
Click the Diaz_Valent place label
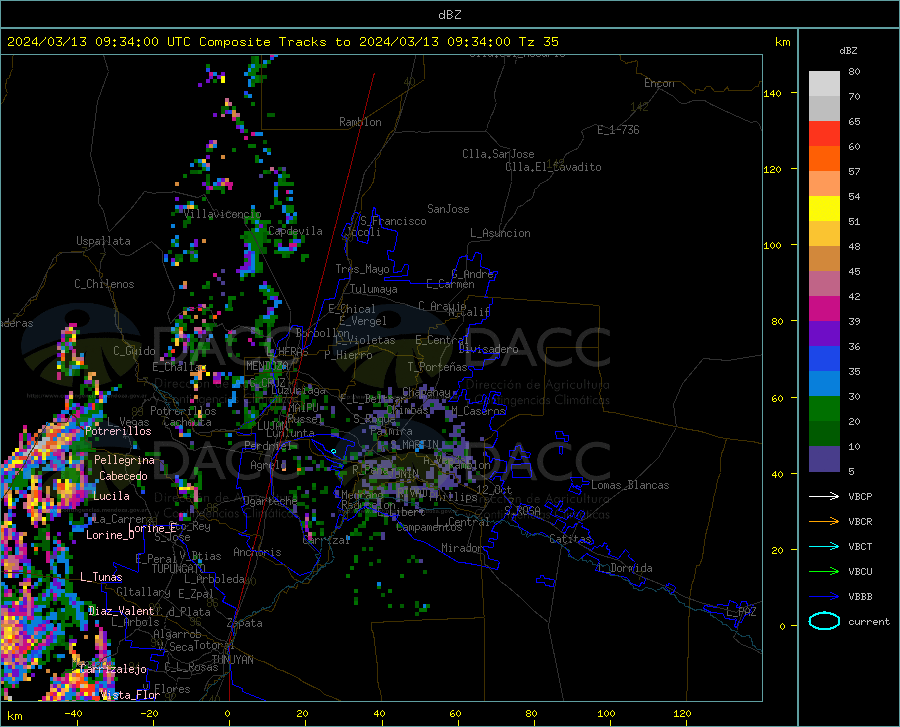[121, 611]
